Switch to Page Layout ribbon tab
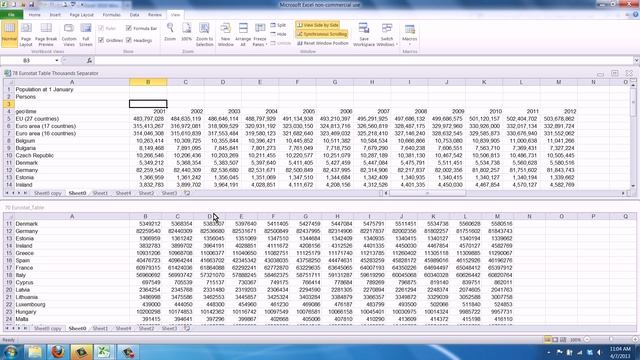The image size is (640, 360). point(82,15)
